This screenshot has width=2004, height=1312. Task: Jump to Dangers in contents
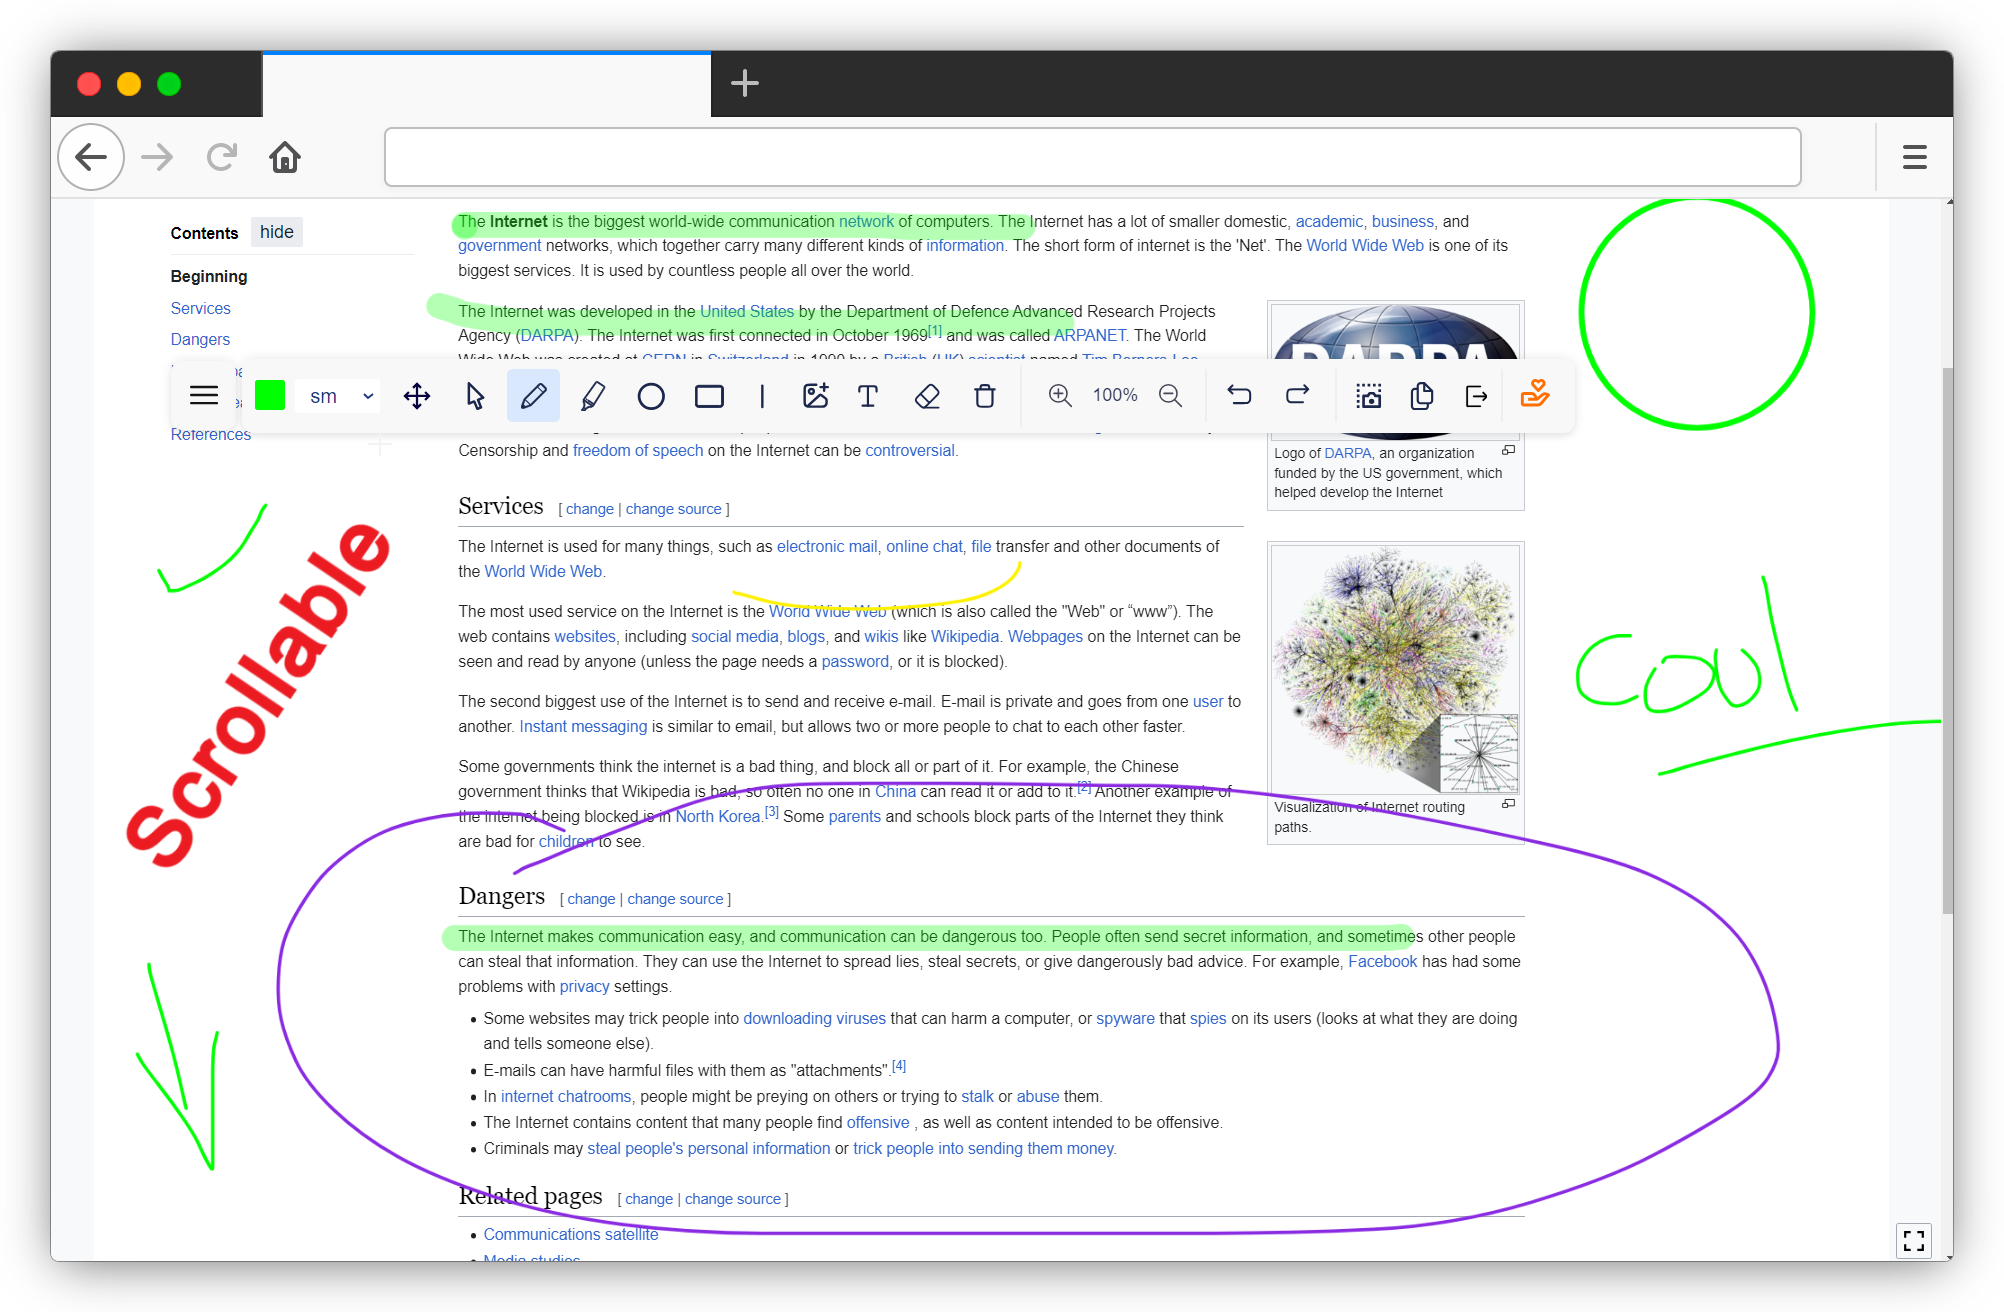click(x=200, y=339)
